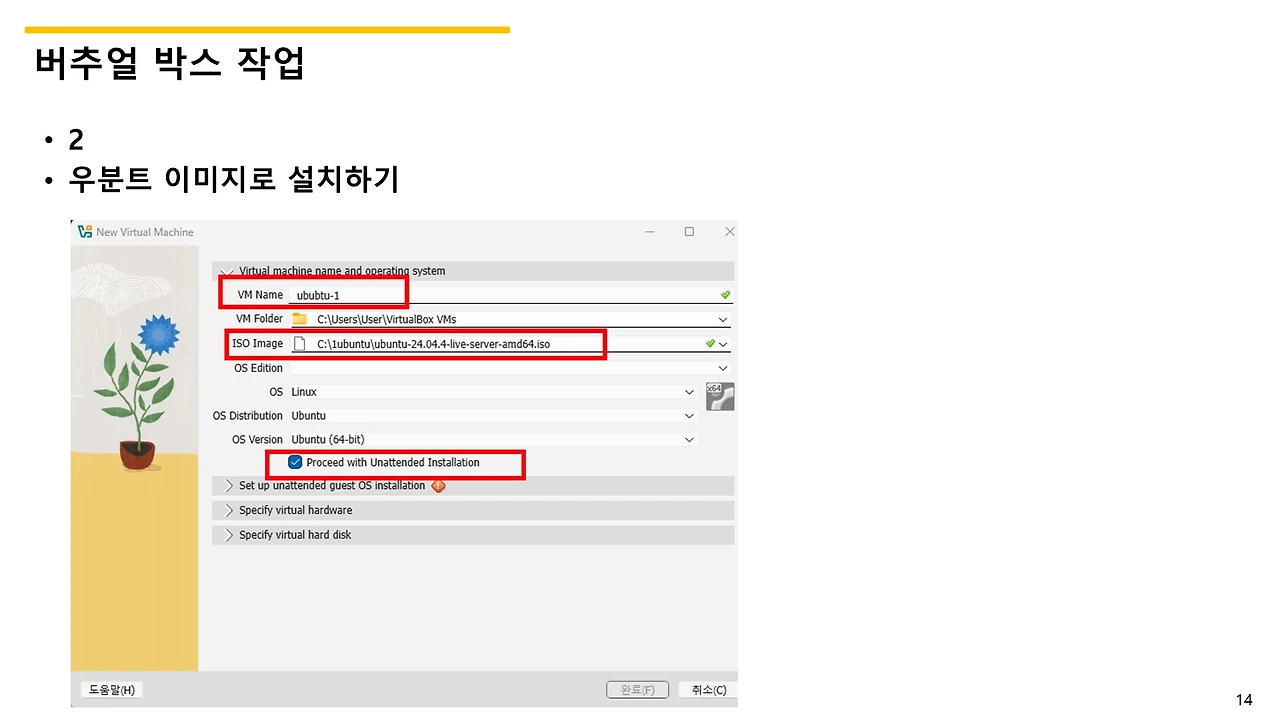
Task: Open the OS dropdown showing Linux
Action: (x=689, y=392)
